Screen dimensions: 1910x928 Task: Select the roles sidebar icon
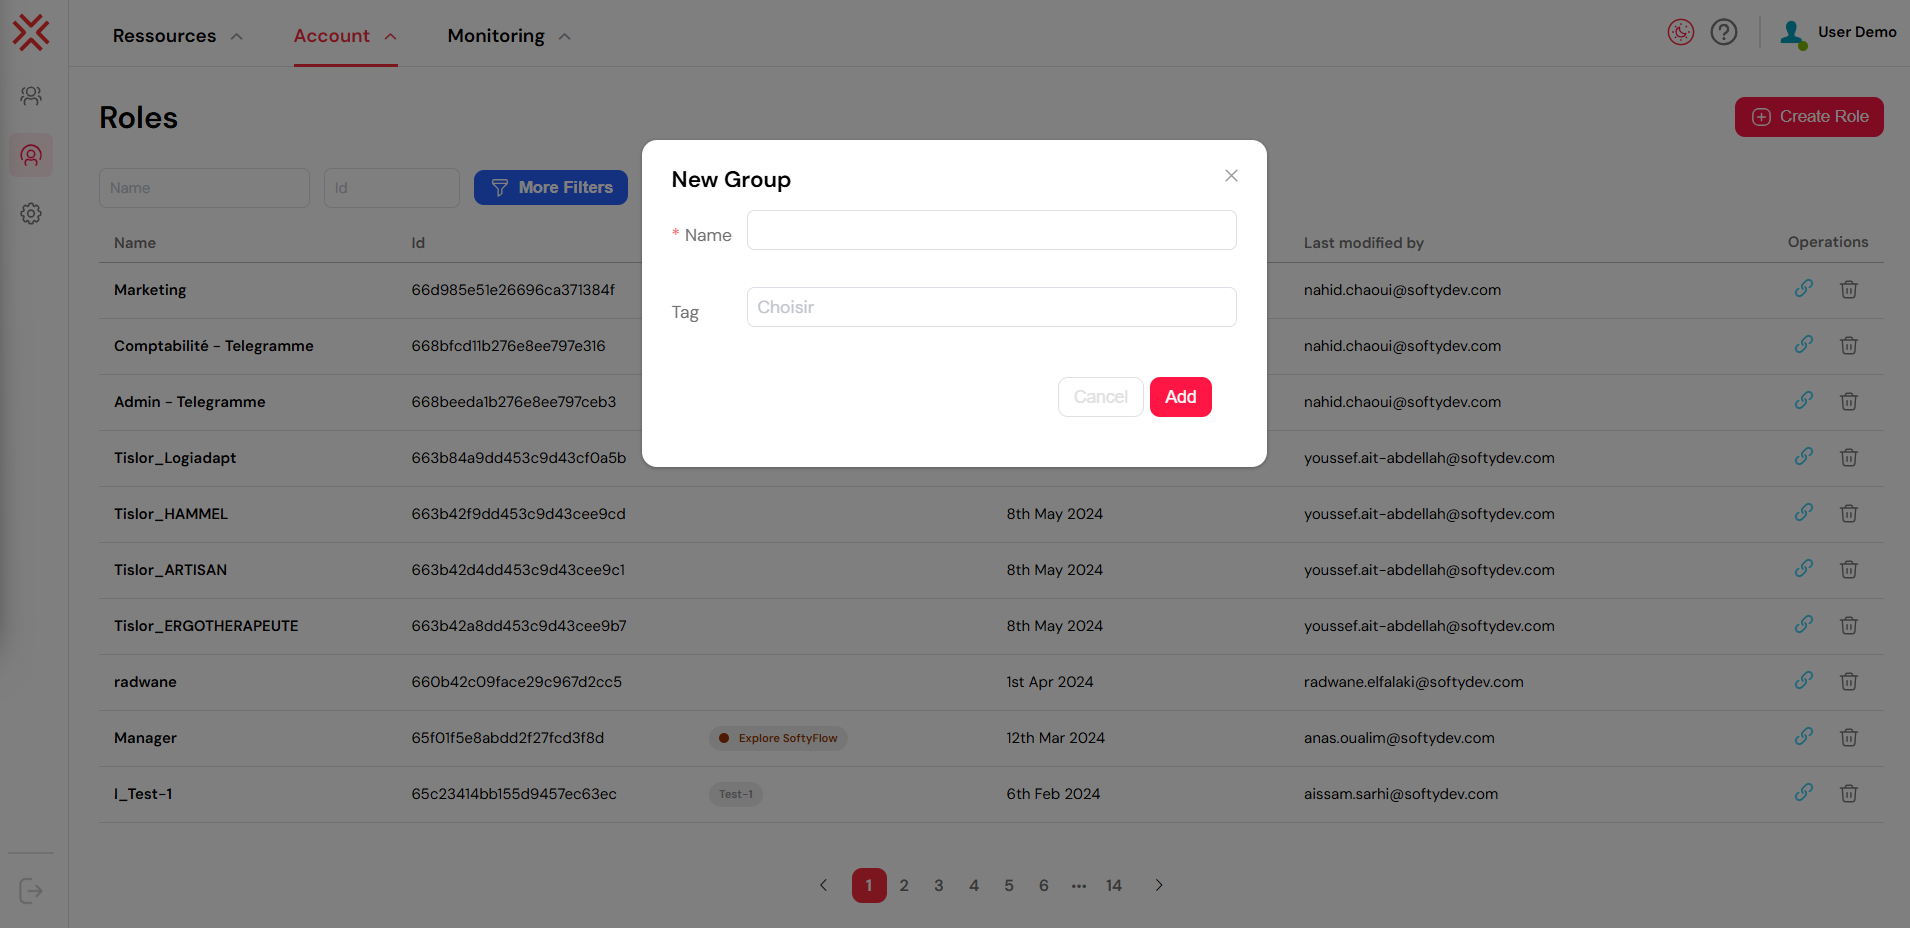(x=31, y=156)
